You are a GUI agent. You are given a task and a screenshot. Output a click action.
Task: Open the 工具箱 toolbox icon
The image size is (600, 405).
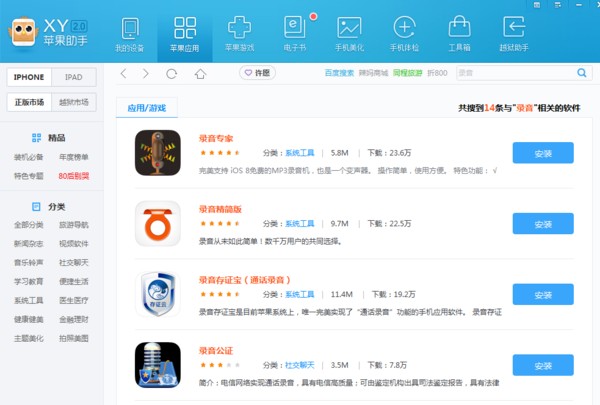tap(459, 26)
